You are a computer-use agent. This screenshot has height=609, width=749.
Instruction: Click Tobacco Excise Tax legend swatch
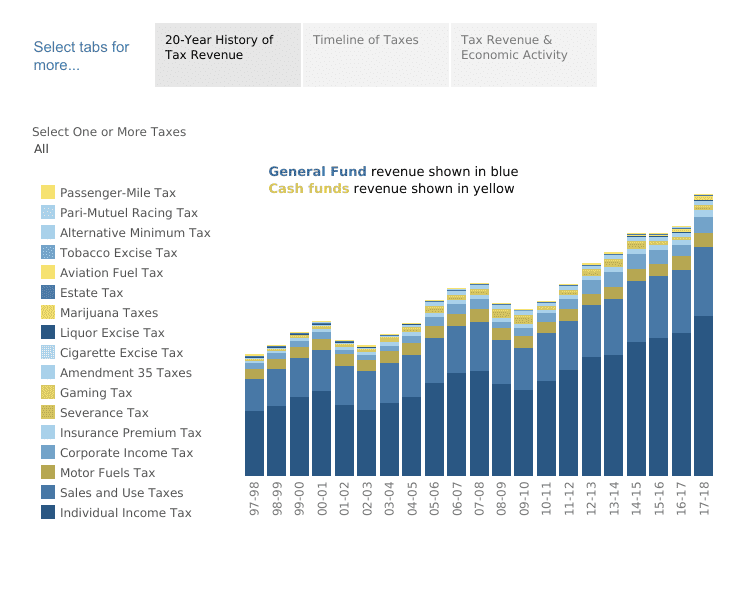click(48, 253)
